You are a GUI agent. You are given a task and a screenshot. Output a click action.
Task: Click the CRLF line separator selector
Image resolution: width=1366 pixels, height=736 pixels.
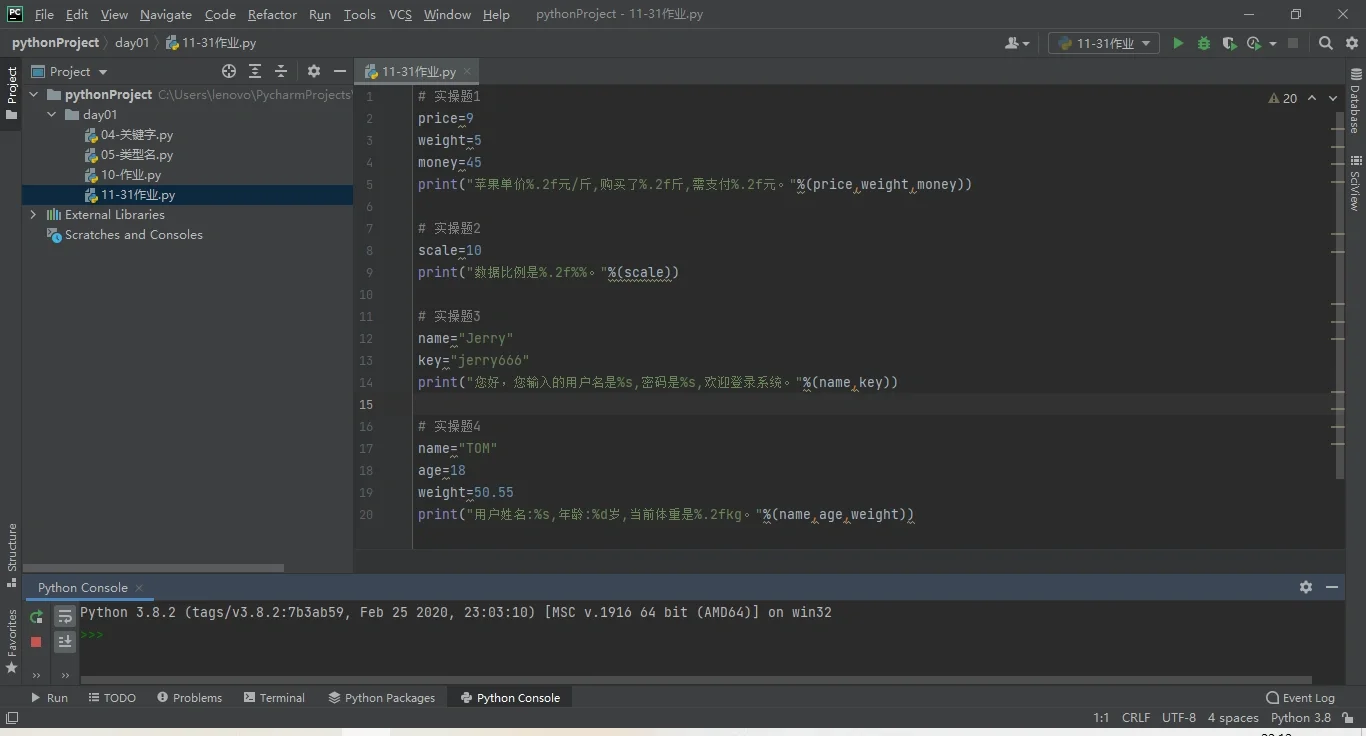(x=1136, y=717)
